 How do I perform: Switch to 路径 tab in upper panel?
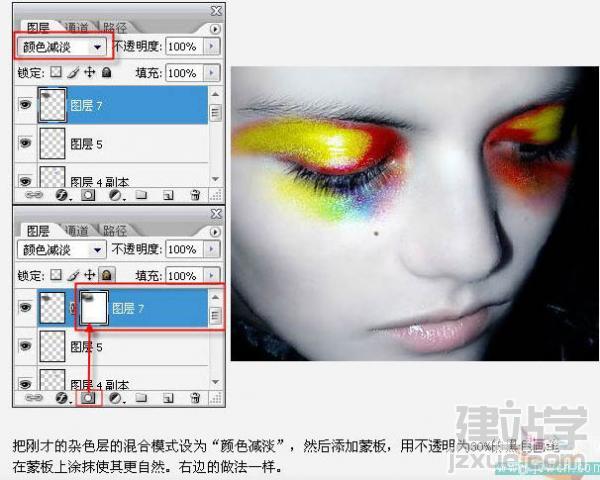pos(114,27)
